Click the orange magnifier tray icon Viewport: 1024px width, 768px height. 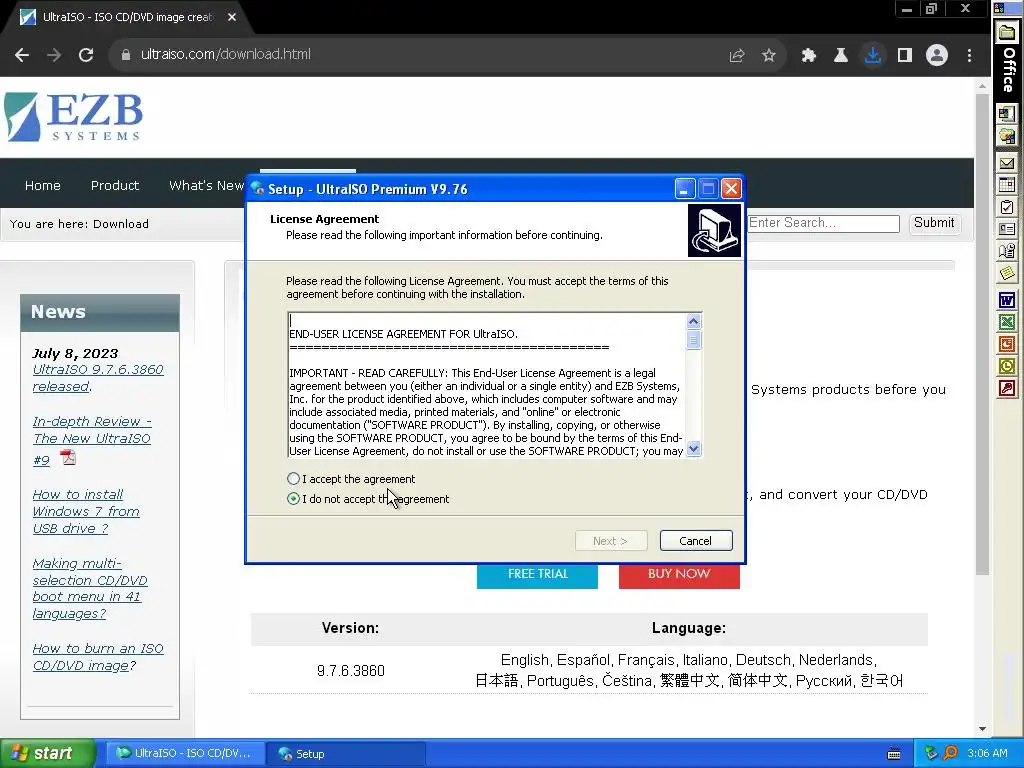coord(950,754)
